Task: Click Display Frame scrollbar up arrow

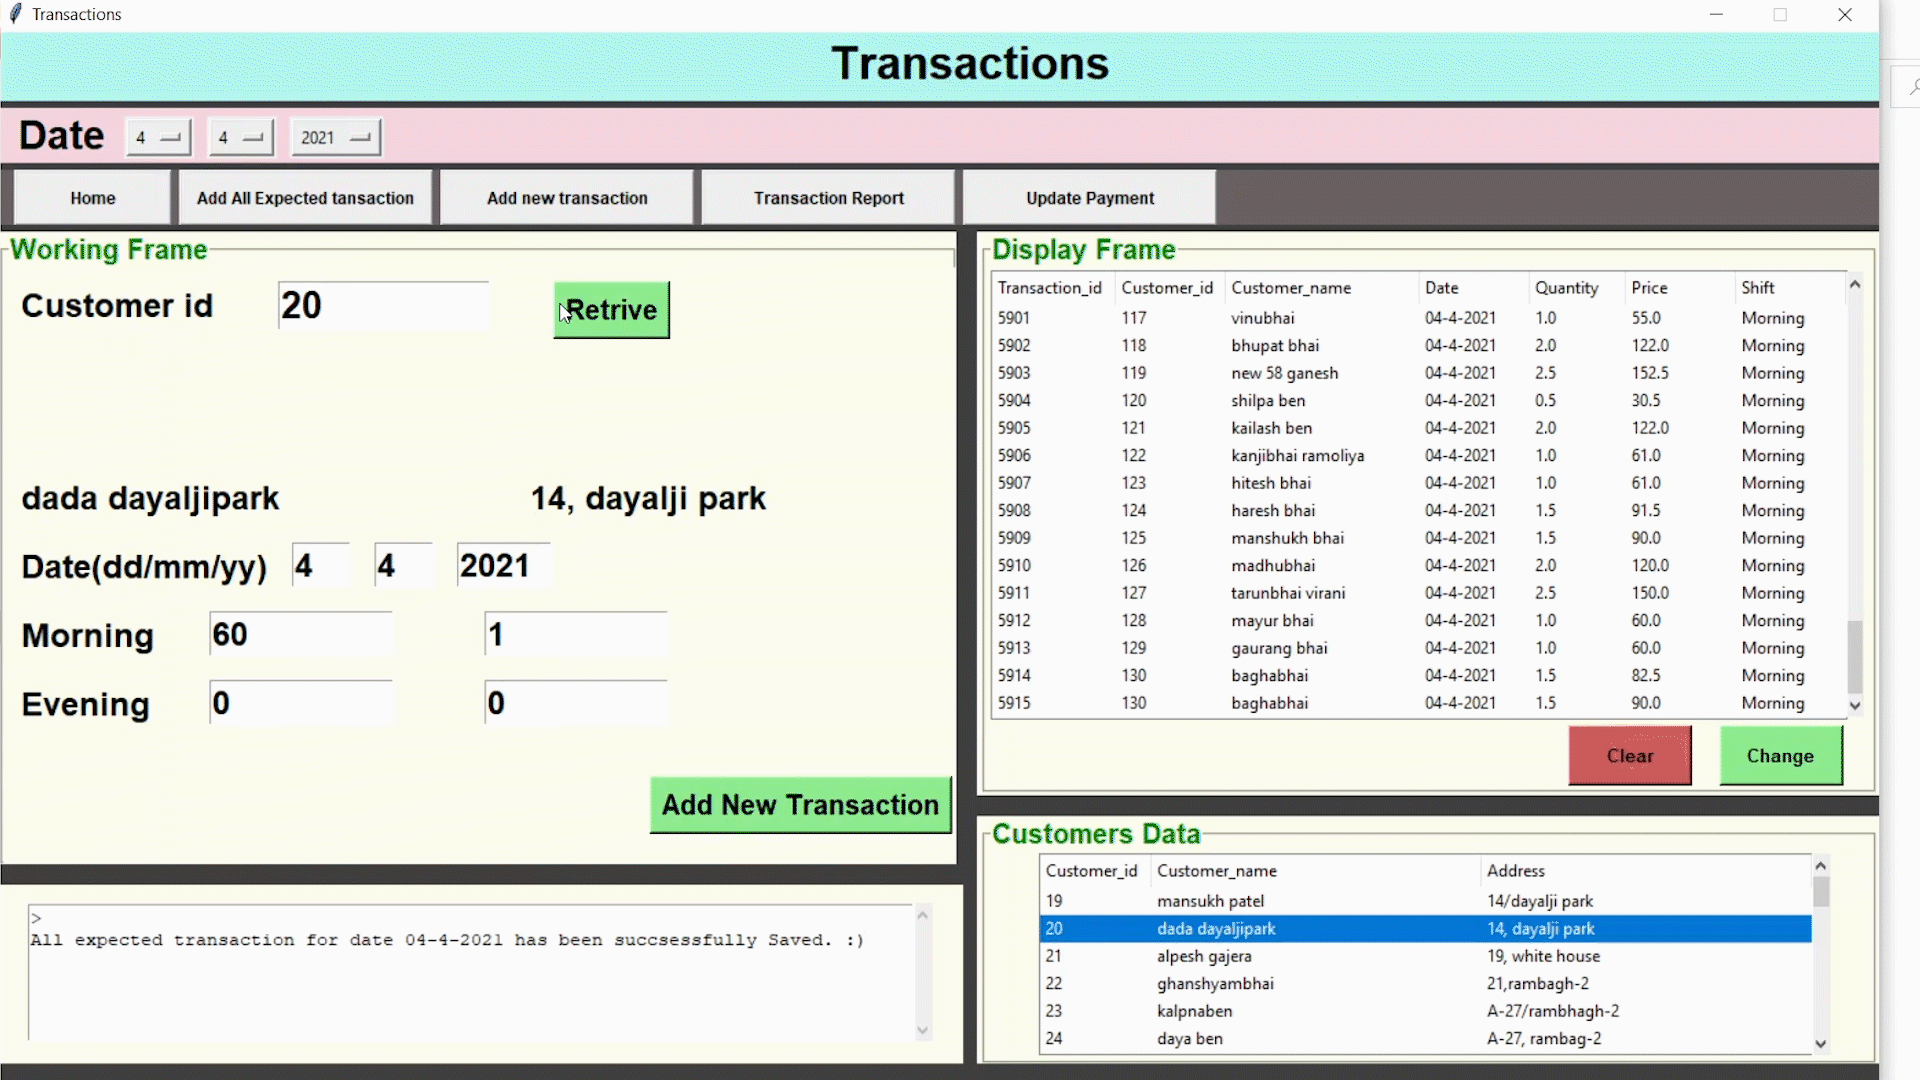Action: (1855, 284)
